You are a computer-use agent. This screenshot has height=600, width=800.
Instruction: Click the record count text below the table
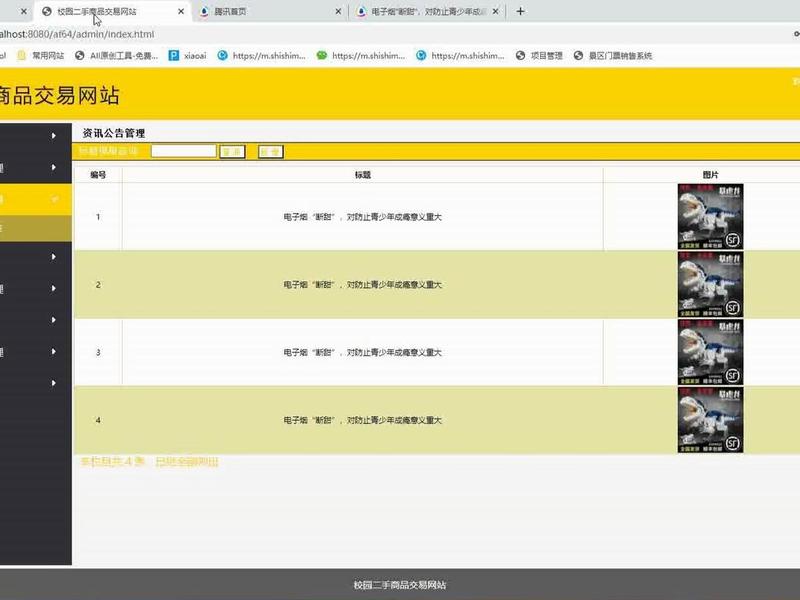tap(149, 462)
